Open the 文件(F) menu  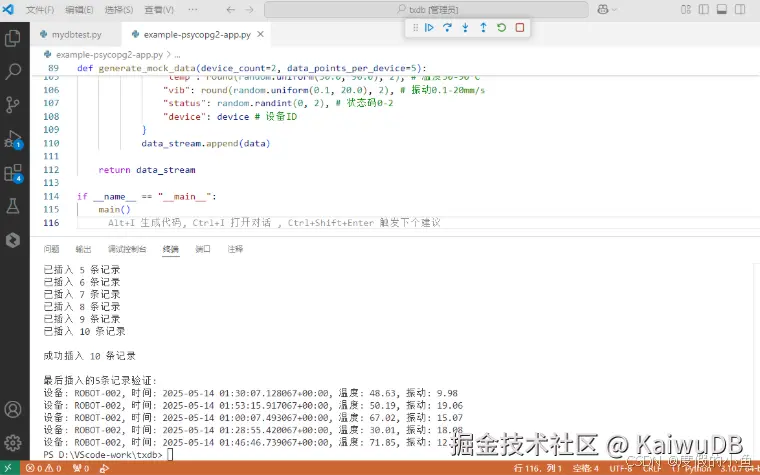[40, 10]
